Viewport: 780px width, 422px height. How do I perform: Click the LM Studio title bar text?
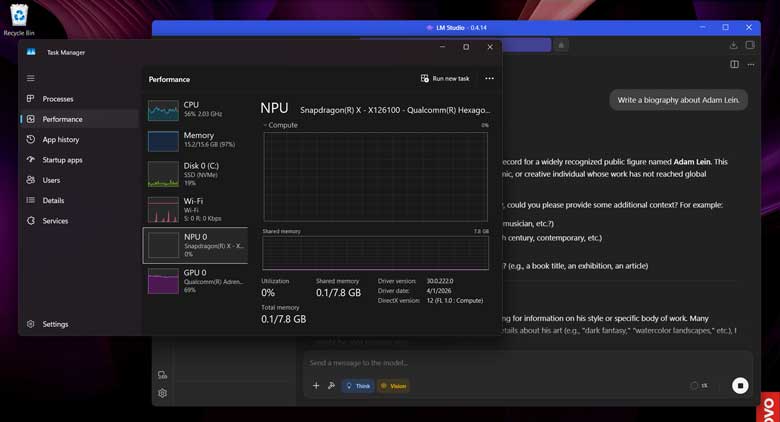(x=461, y=28)
